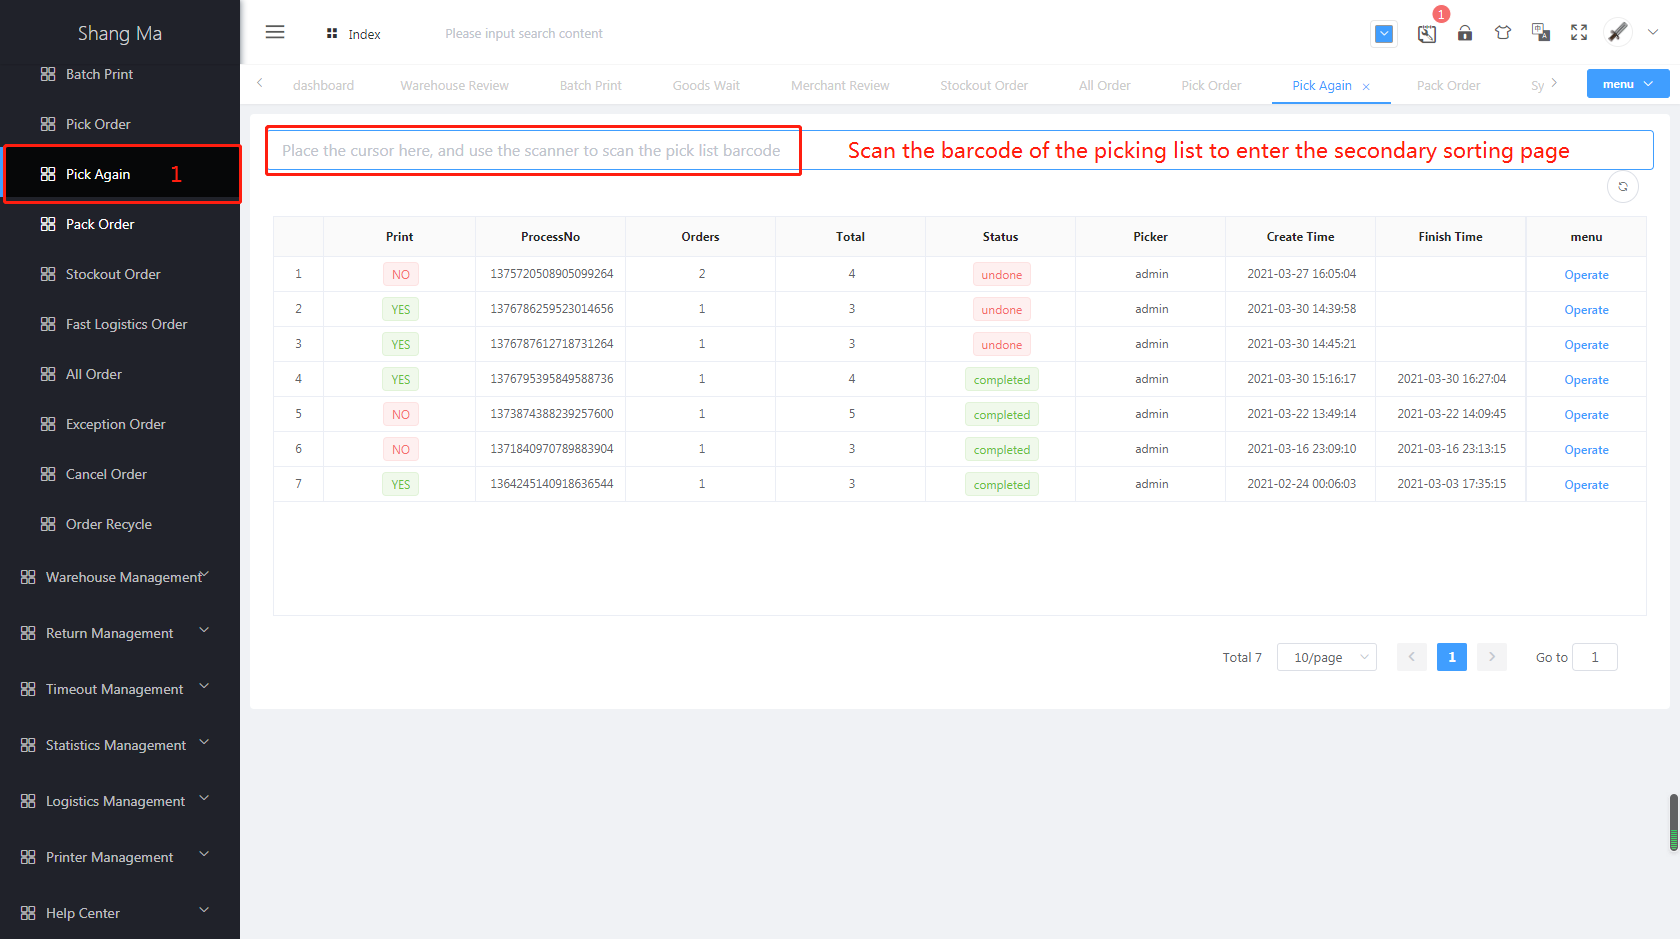Move the tab strip left with the arrow

pos(260,83)
